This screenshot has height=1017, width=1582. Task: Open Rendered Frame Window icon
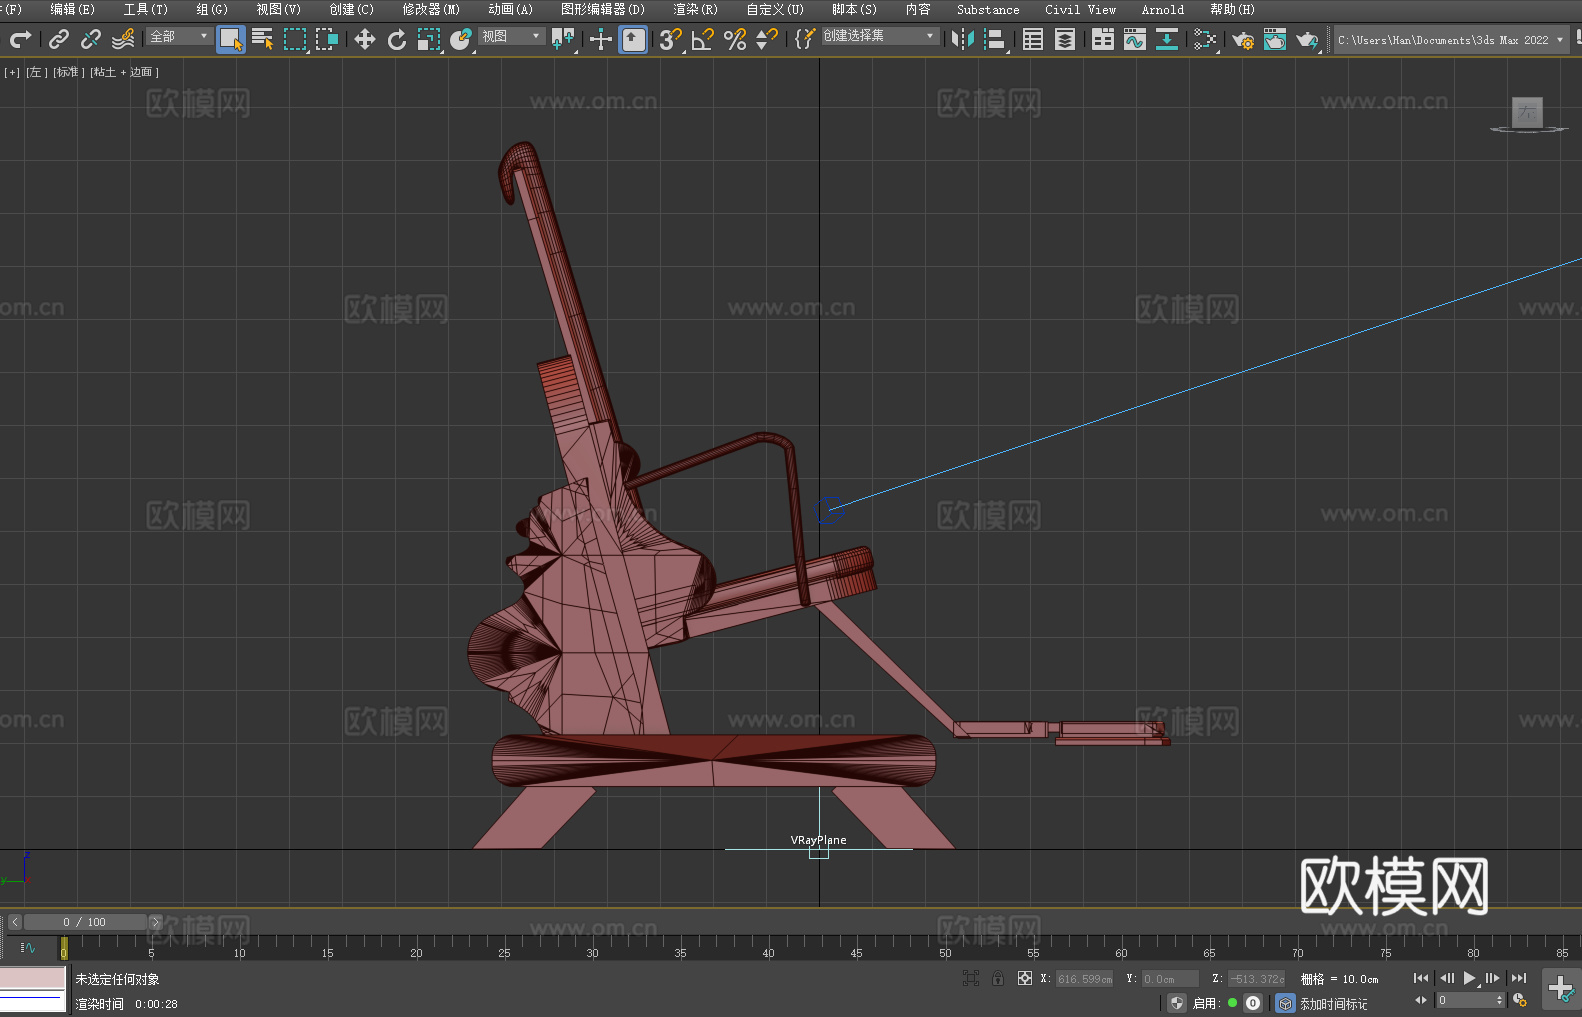(x=1275, y=39)
